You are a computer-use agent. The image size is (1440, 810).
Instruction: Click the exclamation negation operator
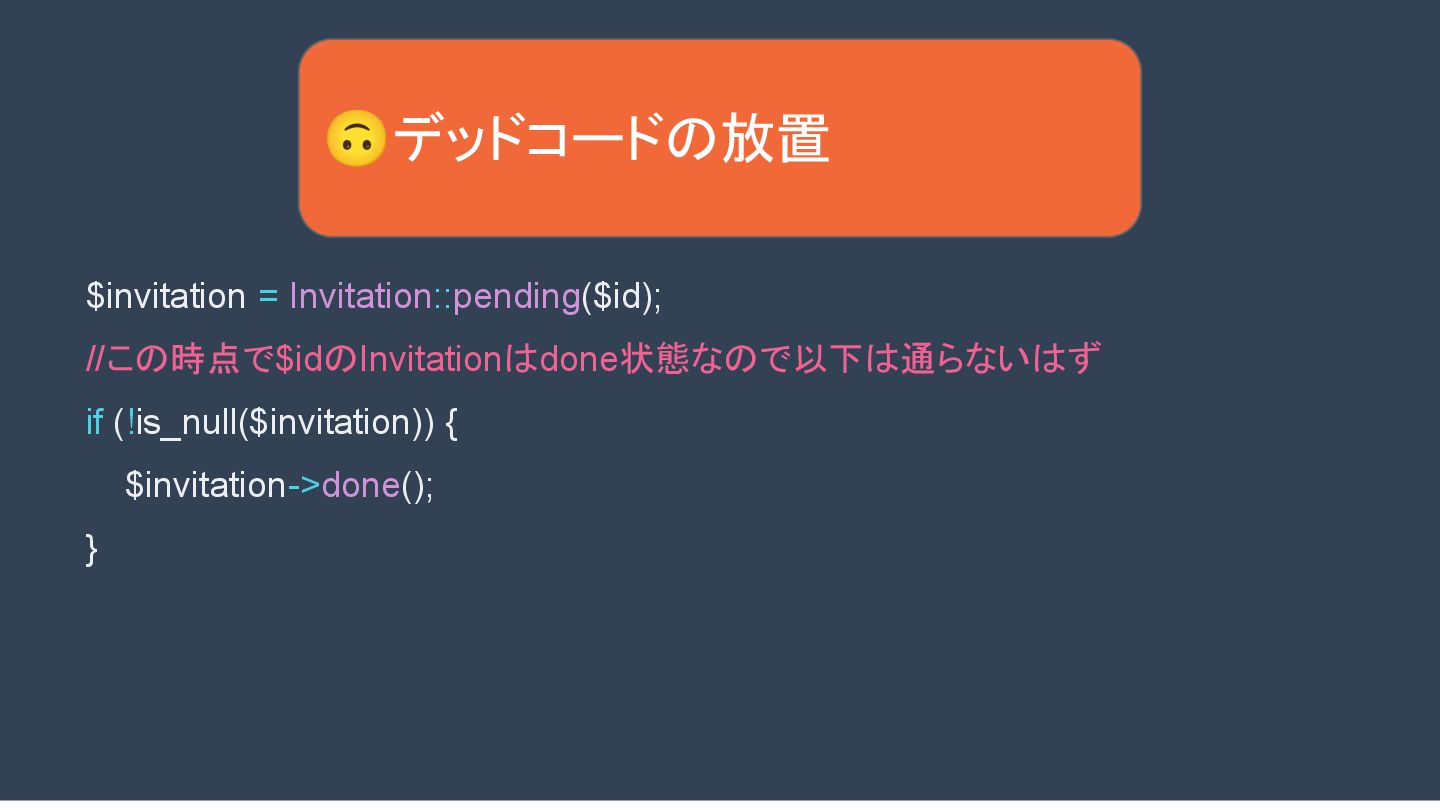tap(130, 423)
